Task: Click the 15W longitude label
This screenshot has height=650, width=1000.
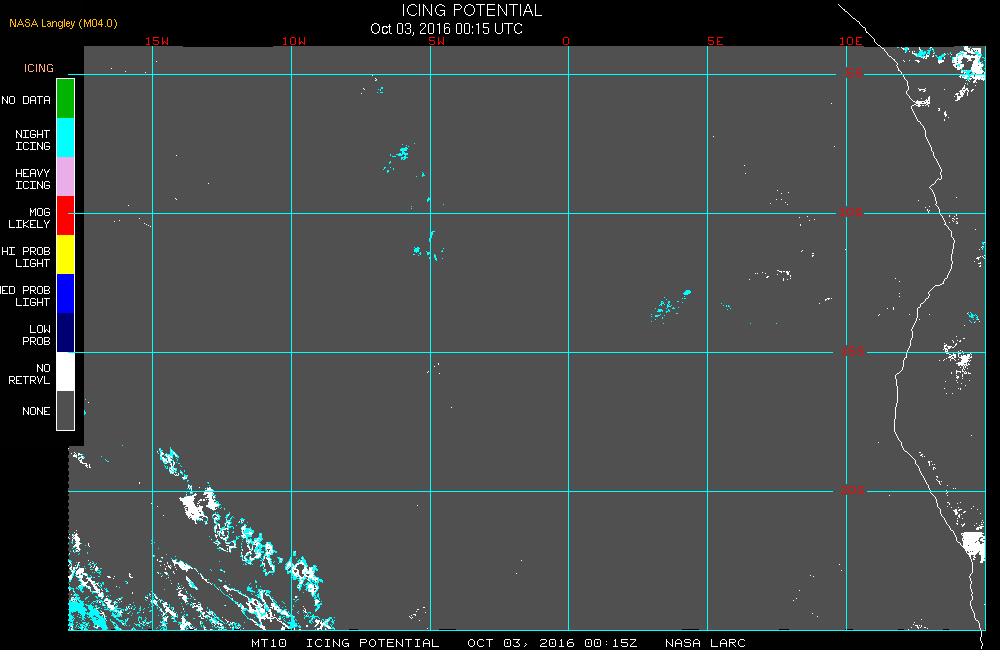Action: click(157, 41)
